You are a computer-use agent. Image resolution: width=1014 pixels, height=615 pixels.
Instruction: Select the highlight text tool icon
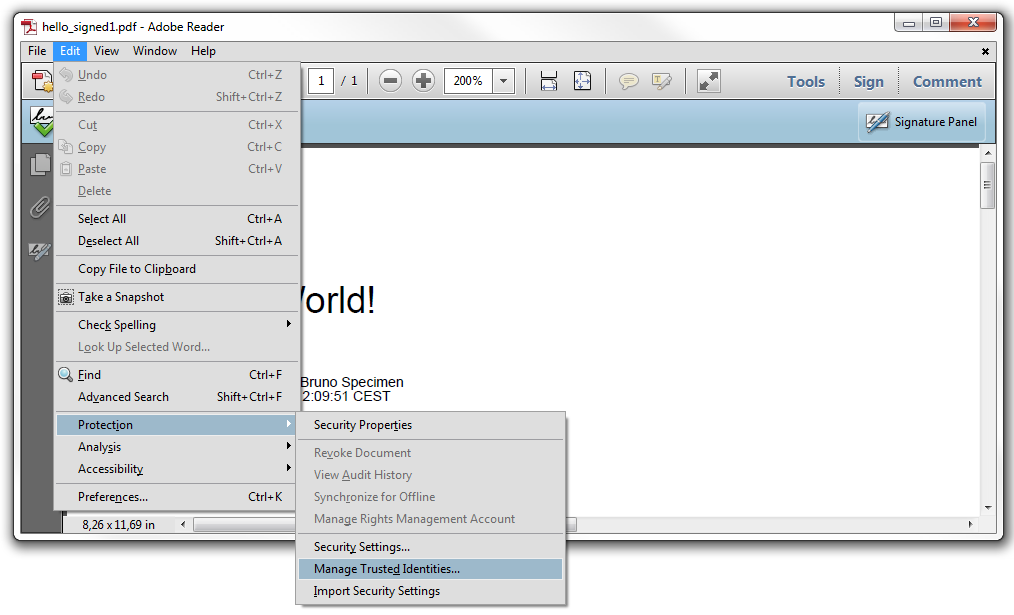[x=662, y=81]
